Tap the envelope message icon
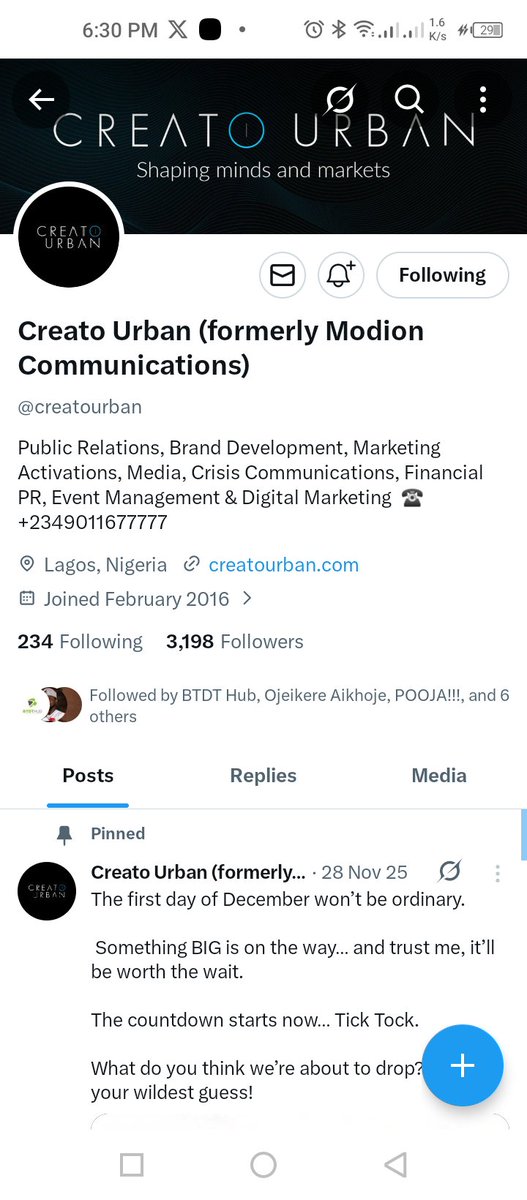Screen dimensions: 527x1200 pyautogui.click(x=283, y=275)
